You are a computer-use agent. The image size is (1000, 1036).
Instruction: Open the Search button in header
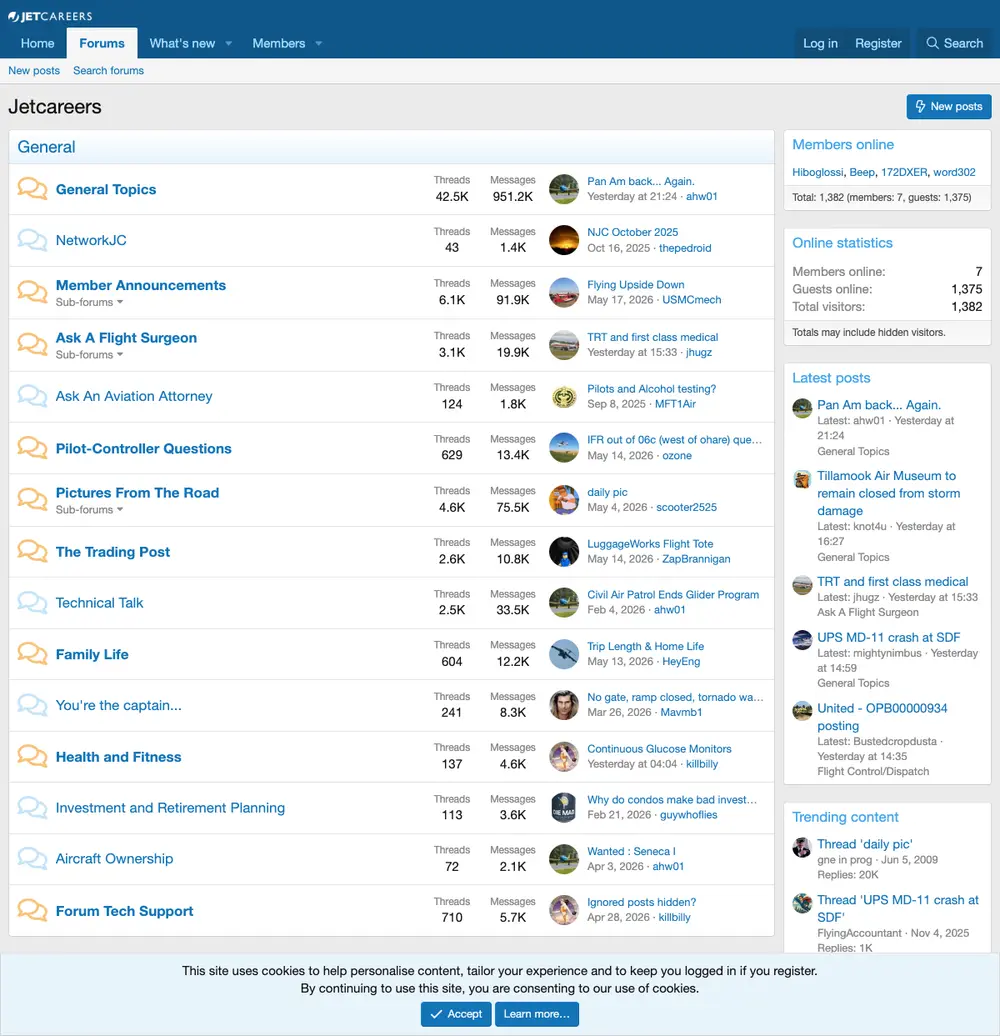pyautogui.click(x=954, y=44)
